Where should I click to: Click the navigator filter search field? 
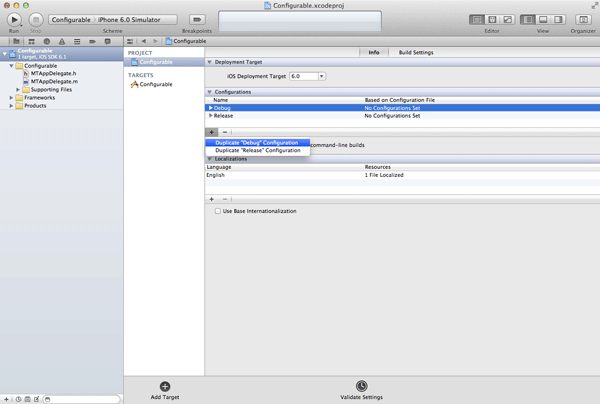pyautogui.click(x=82, y=399)
